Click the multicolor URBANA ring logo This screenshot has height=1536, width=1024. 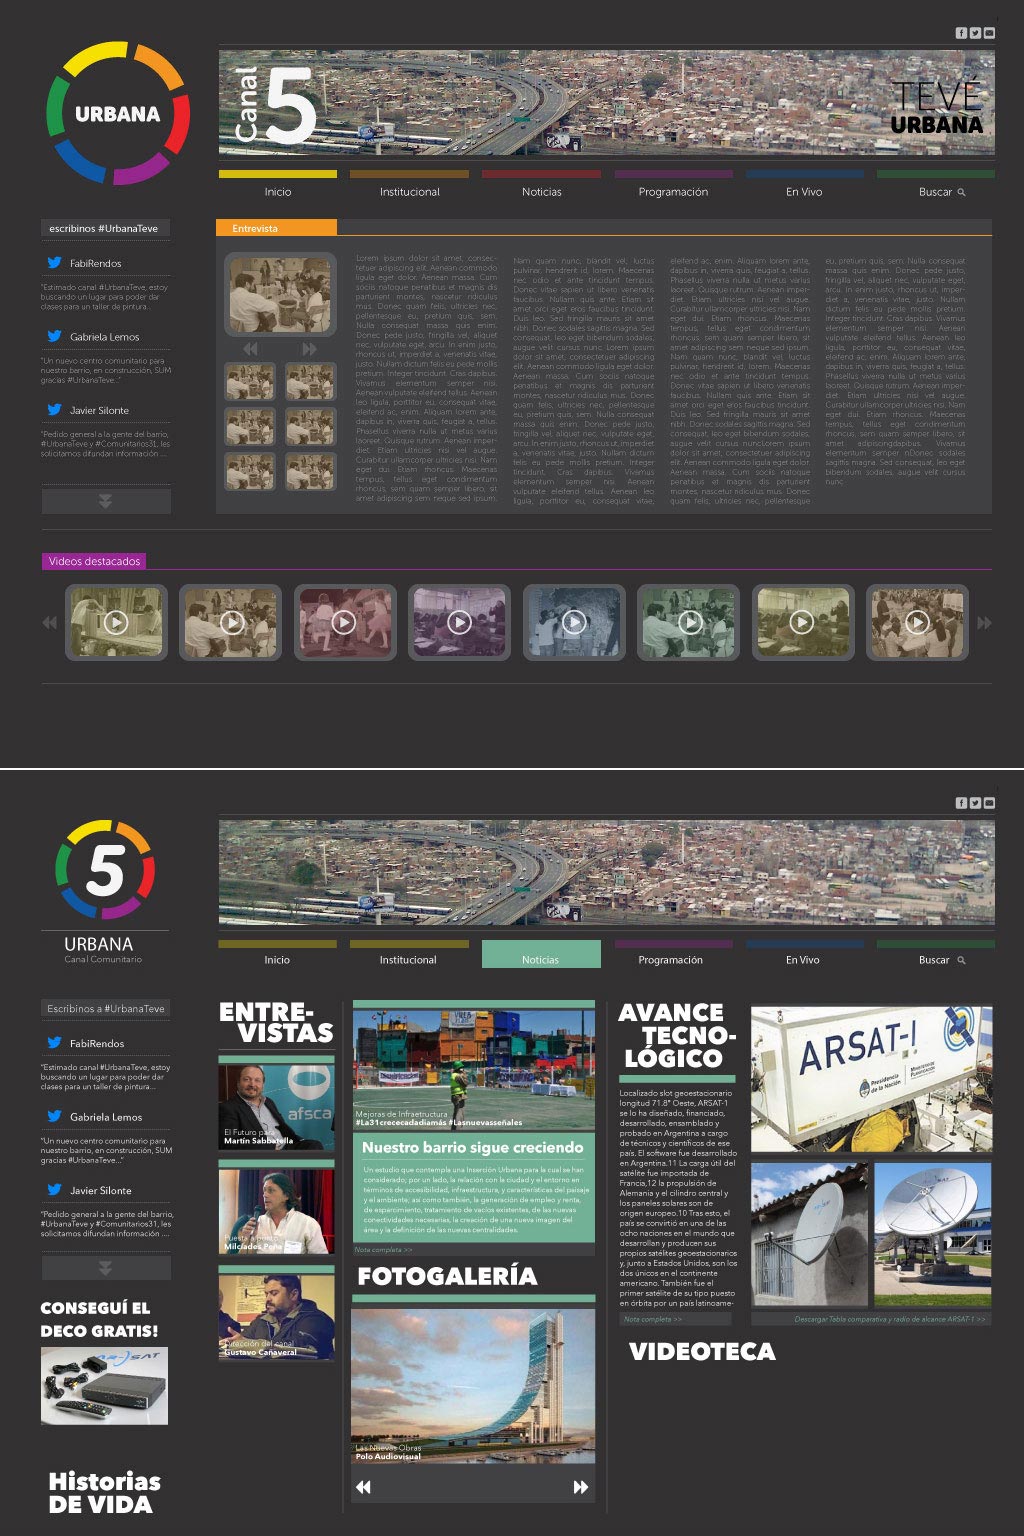117,113
